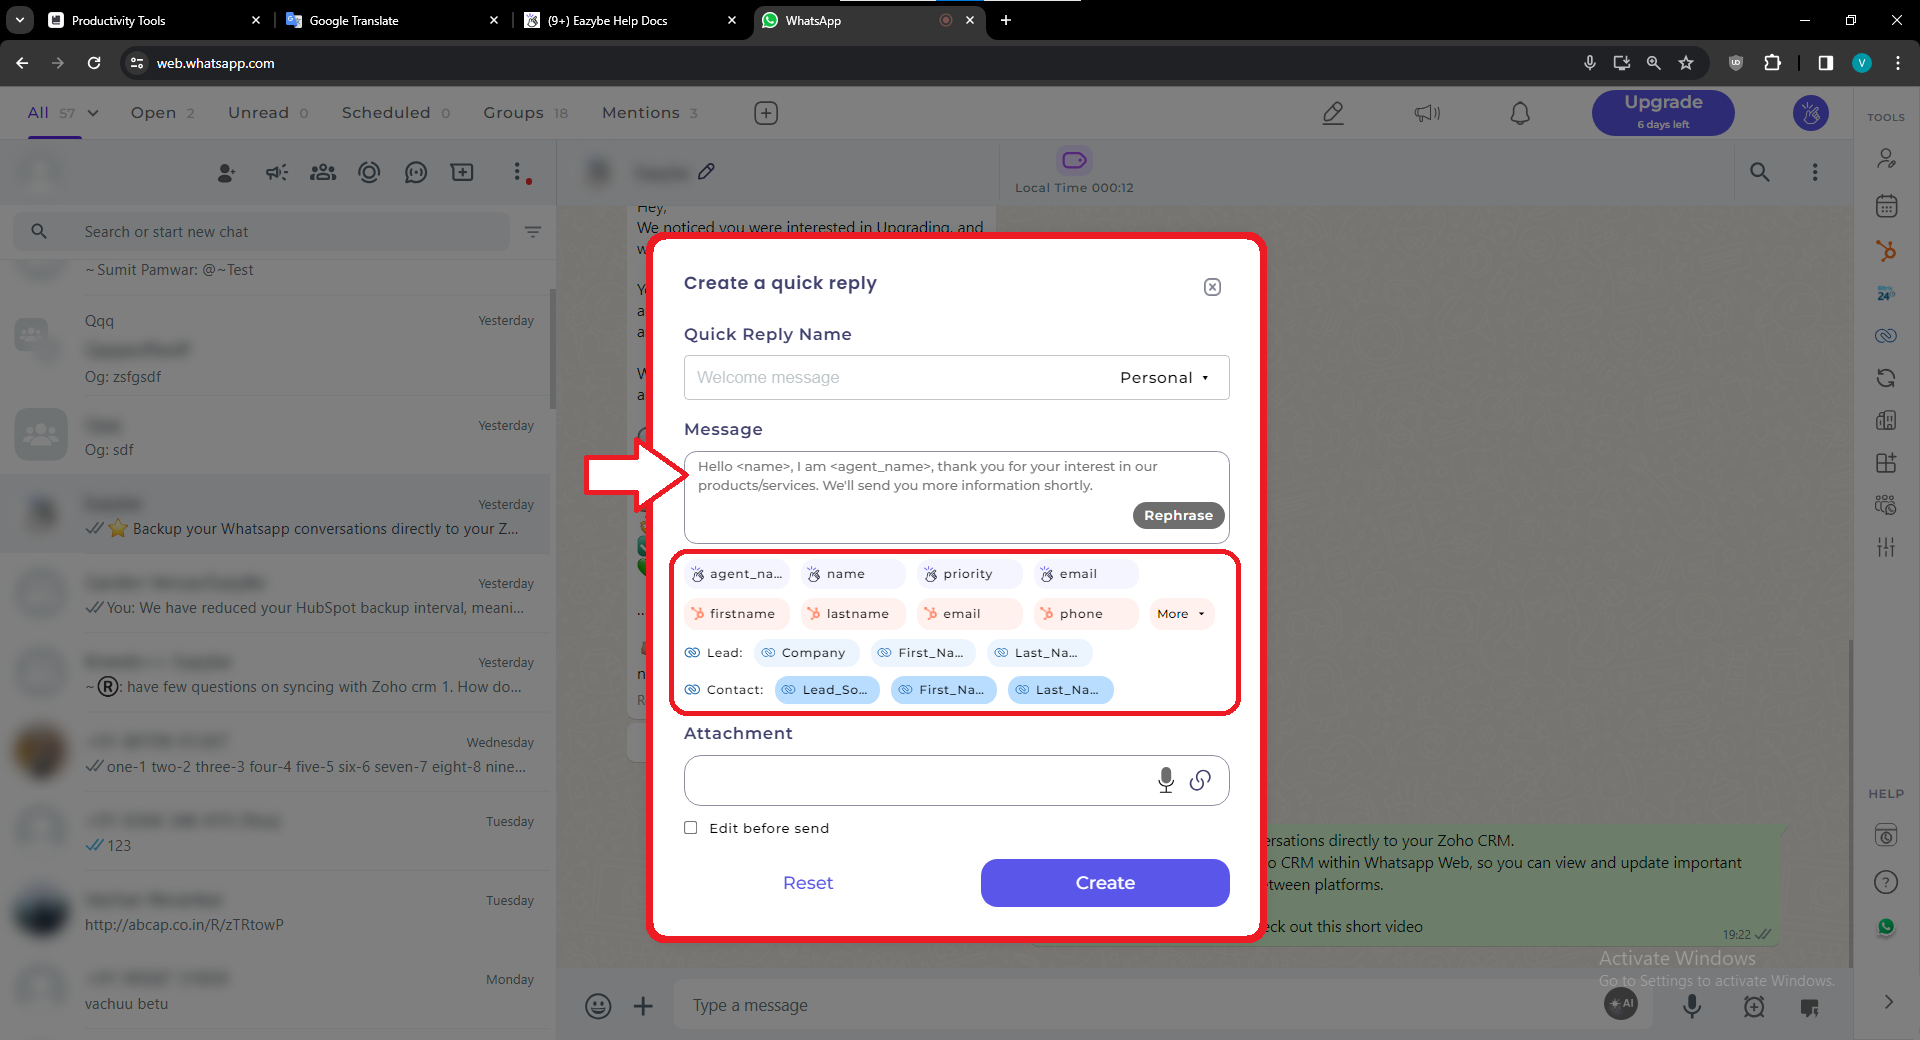The width and height of the screenshot is (1920, 1040).
Task: Switch to the Unread tab
Action: pyautogui.click(x=268, y=113)
